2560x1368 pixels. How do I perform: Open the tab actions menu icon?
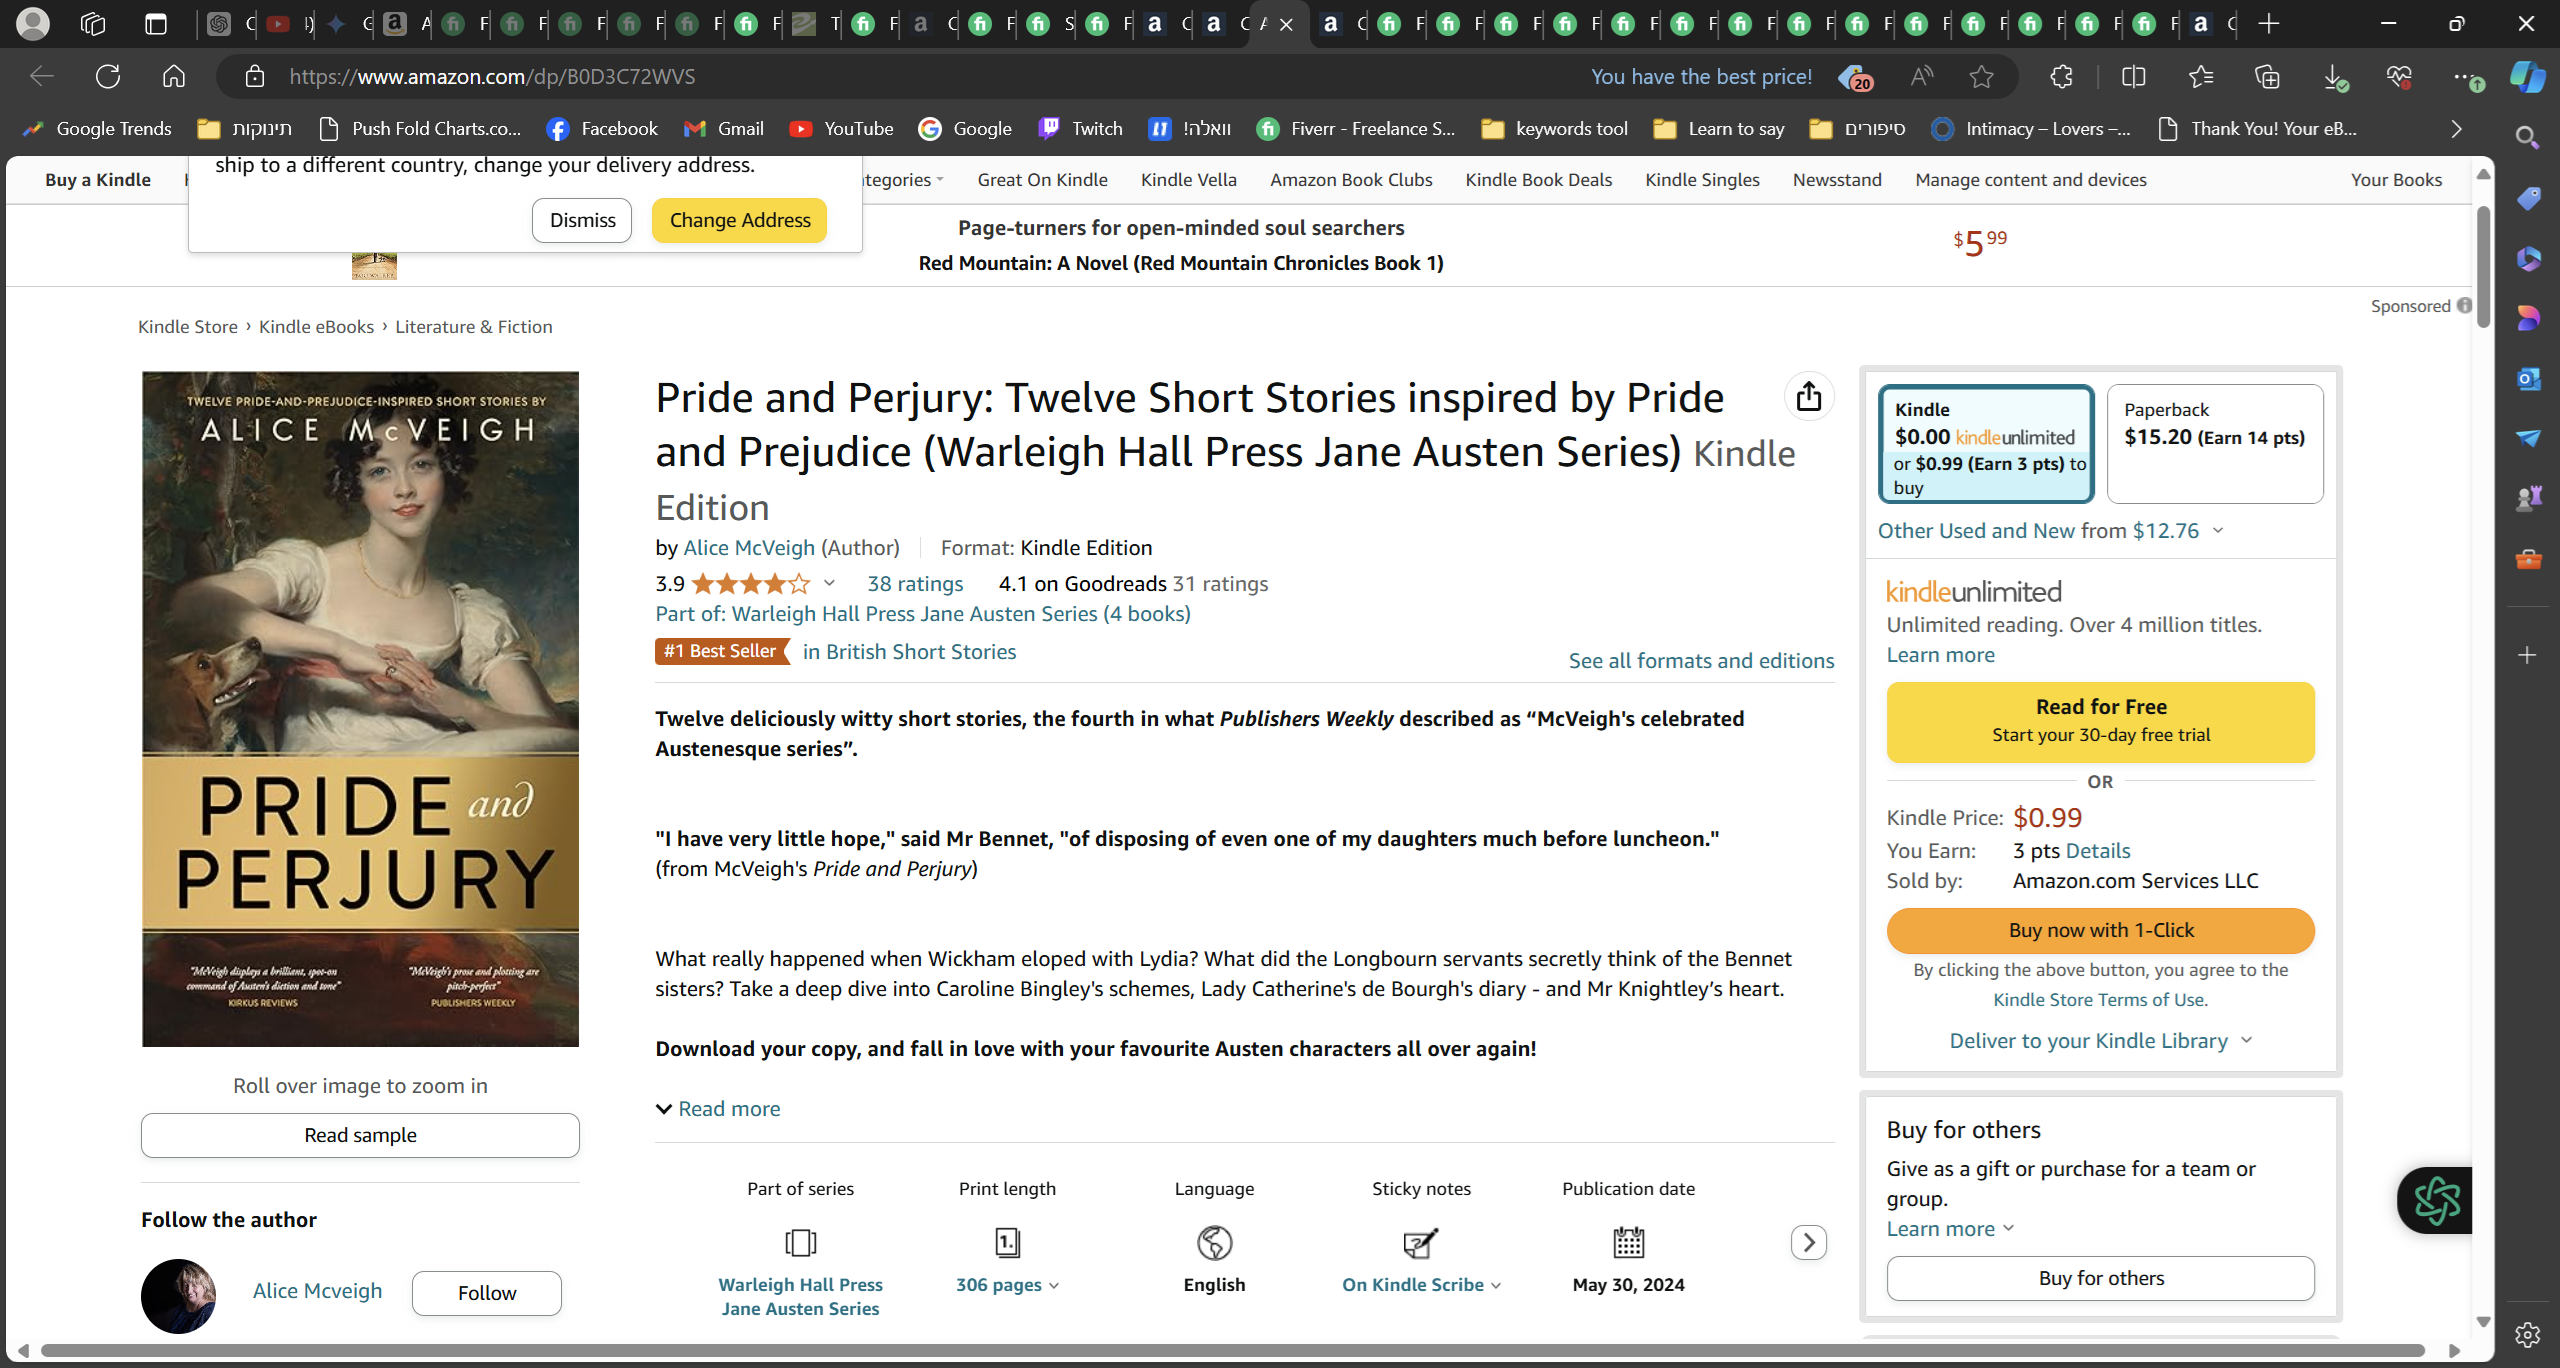[156, 24]
